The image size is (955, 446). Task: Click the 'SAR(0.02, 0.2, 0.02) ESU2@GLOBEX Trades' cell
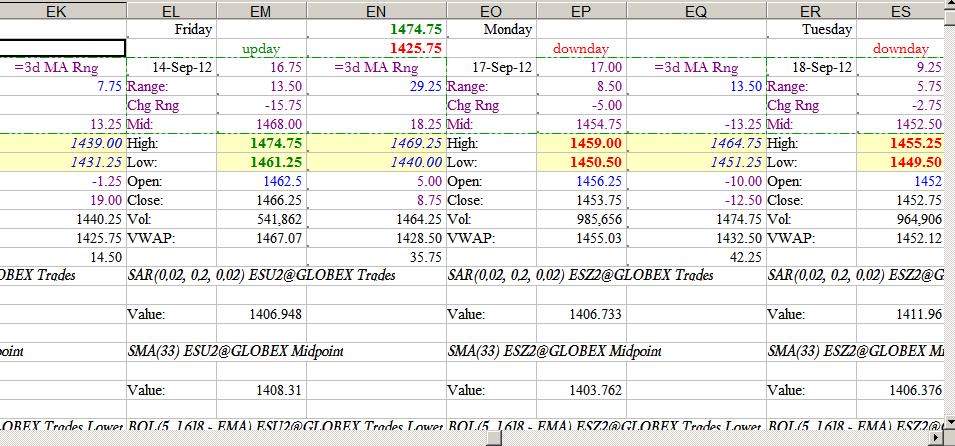click(262, 275)
